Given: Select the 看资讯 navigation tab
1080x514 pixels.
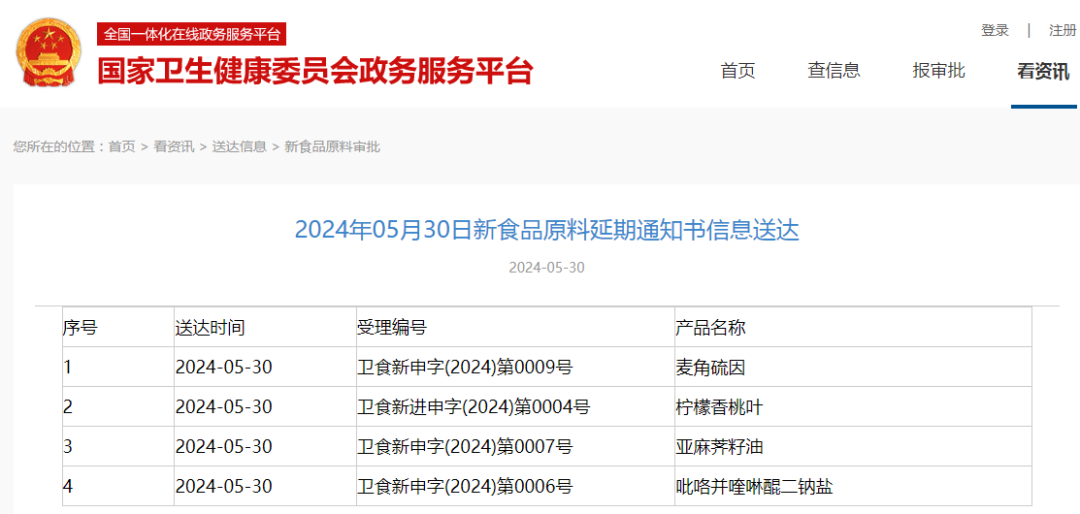Looking at the screenshot, I should 1043,71.
